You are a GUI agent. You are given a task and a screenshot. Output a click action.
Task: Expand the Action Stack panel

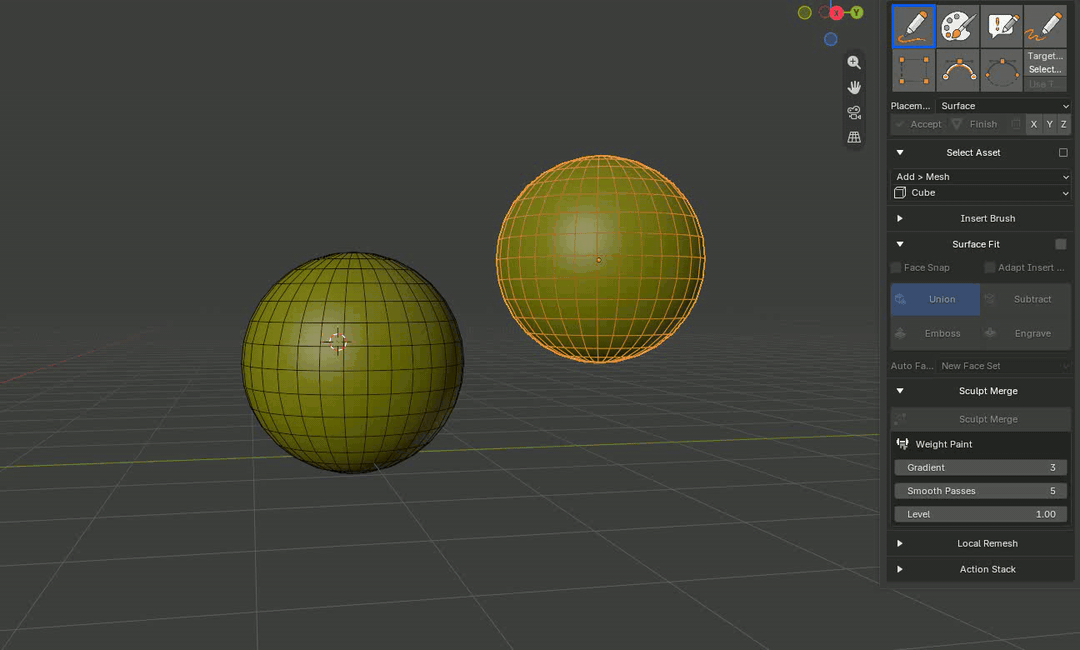(900, 569)
